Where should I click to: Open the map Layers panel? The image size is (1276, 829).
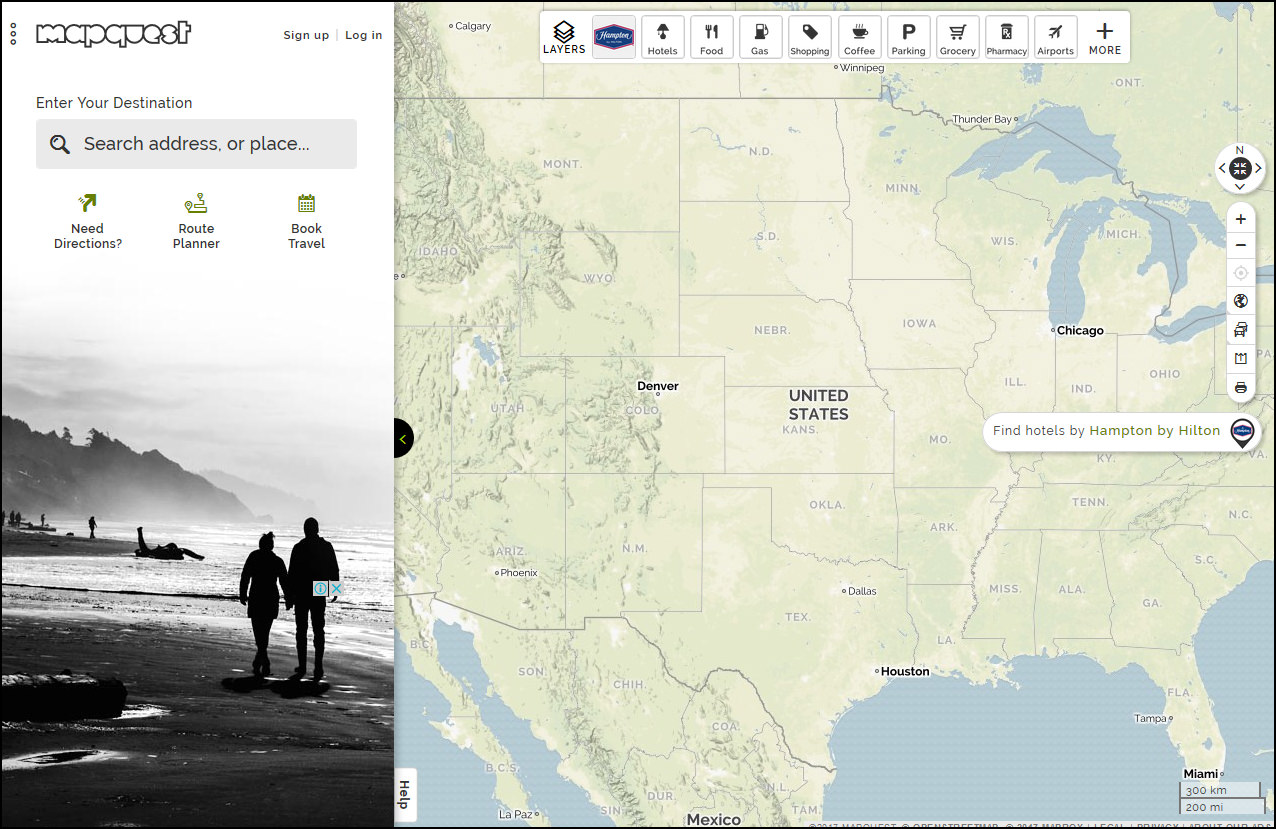pyautogui.click(x=564, y=38)
